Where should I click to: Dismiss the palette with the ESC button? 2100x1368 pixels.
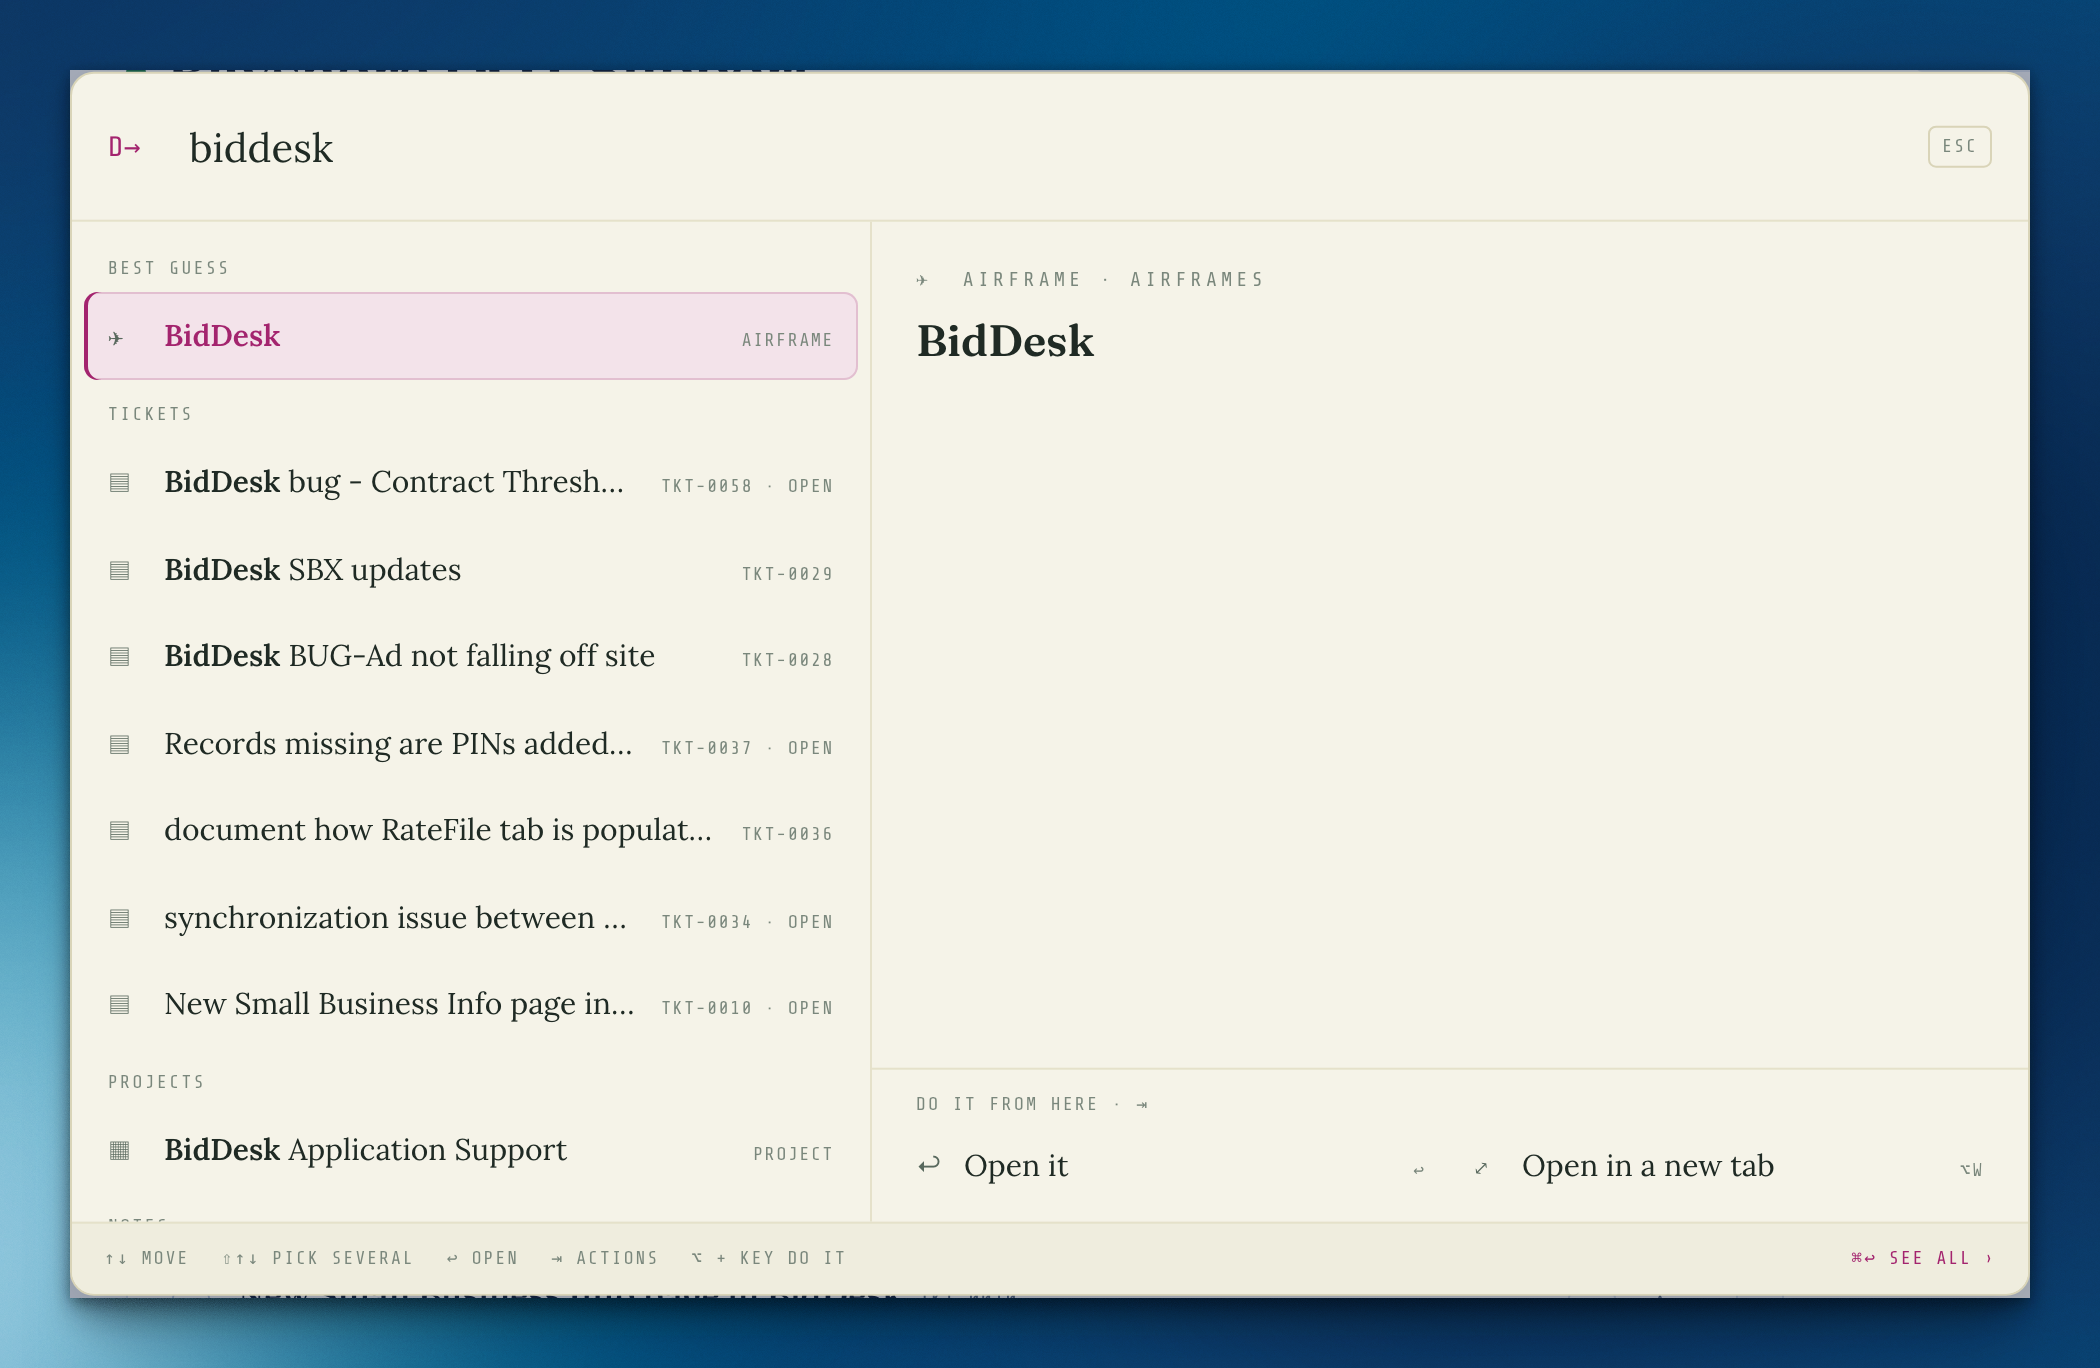click(1959, 146)
